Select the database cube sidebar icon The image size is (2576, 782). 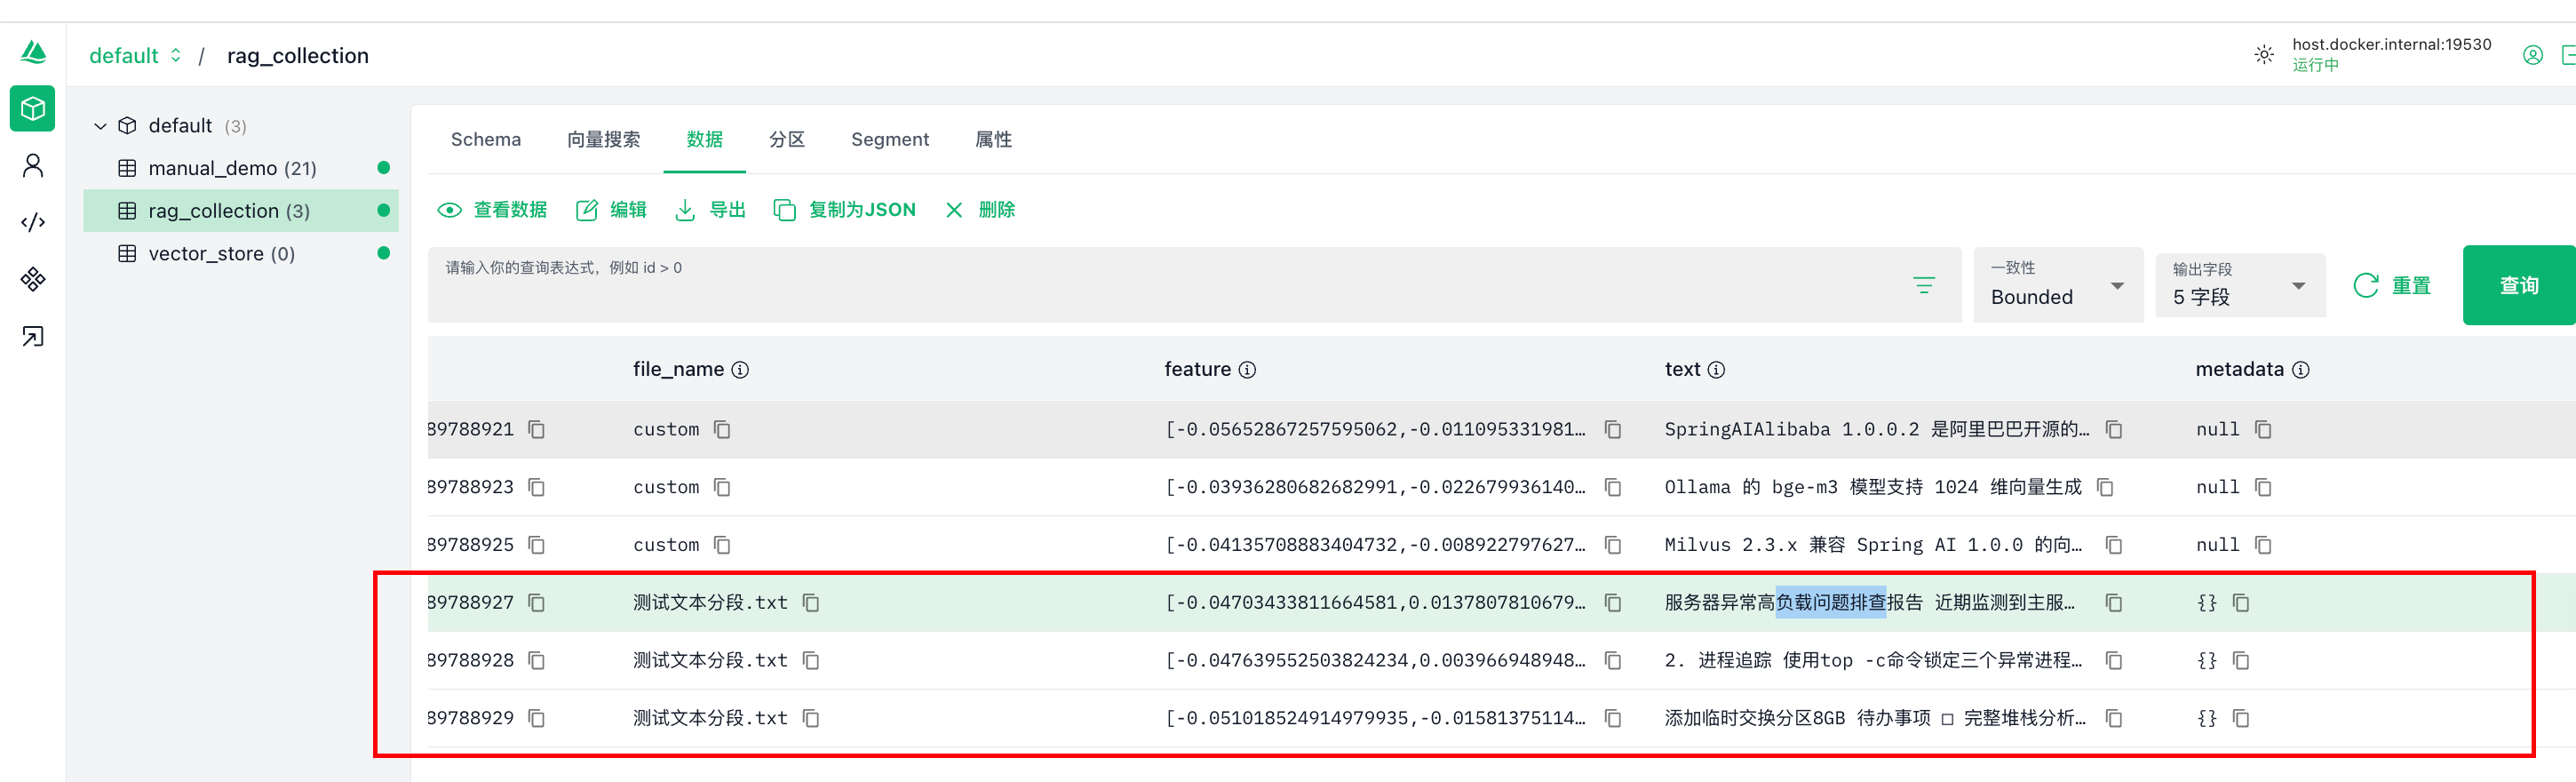click(33, 108)
